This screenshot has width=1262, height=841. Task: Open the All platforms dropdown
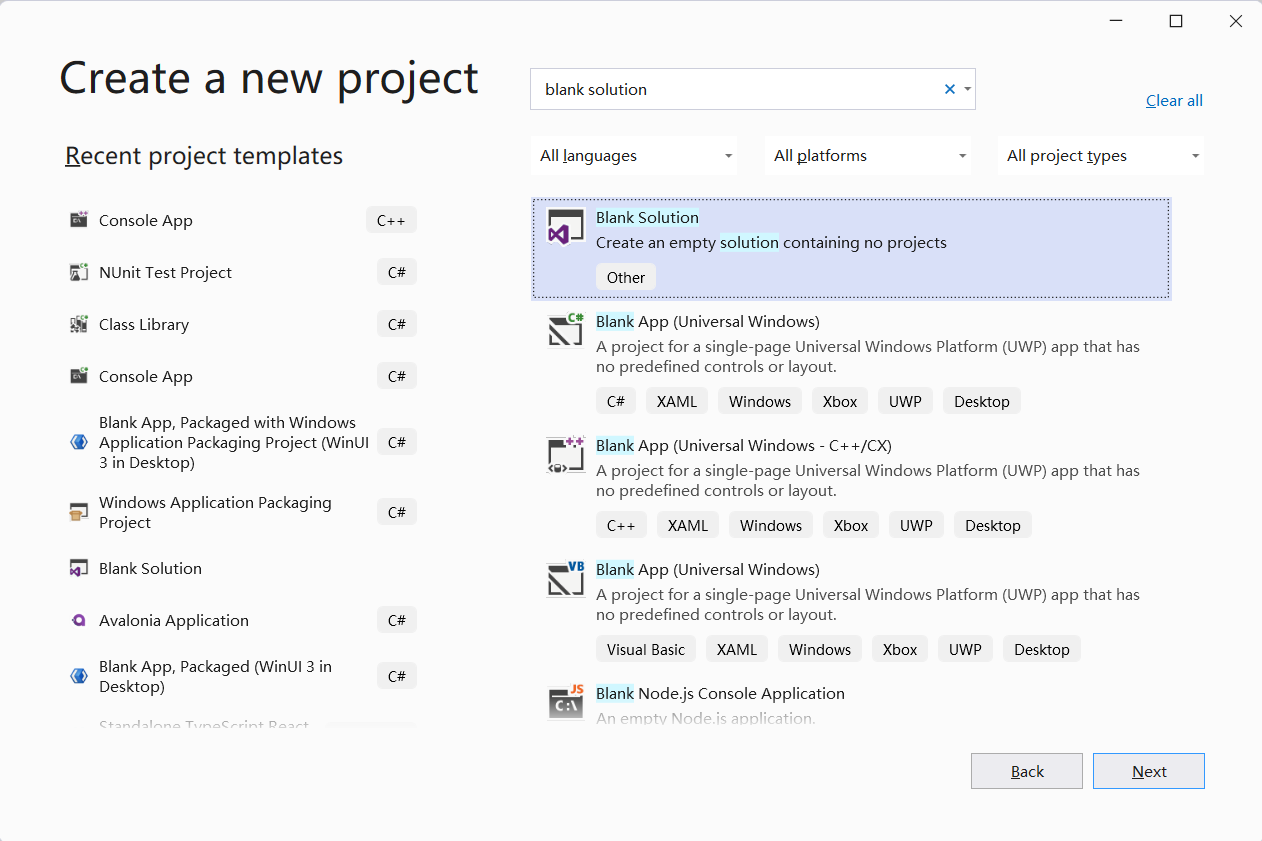pyautogui.click(x=868, y=156)
